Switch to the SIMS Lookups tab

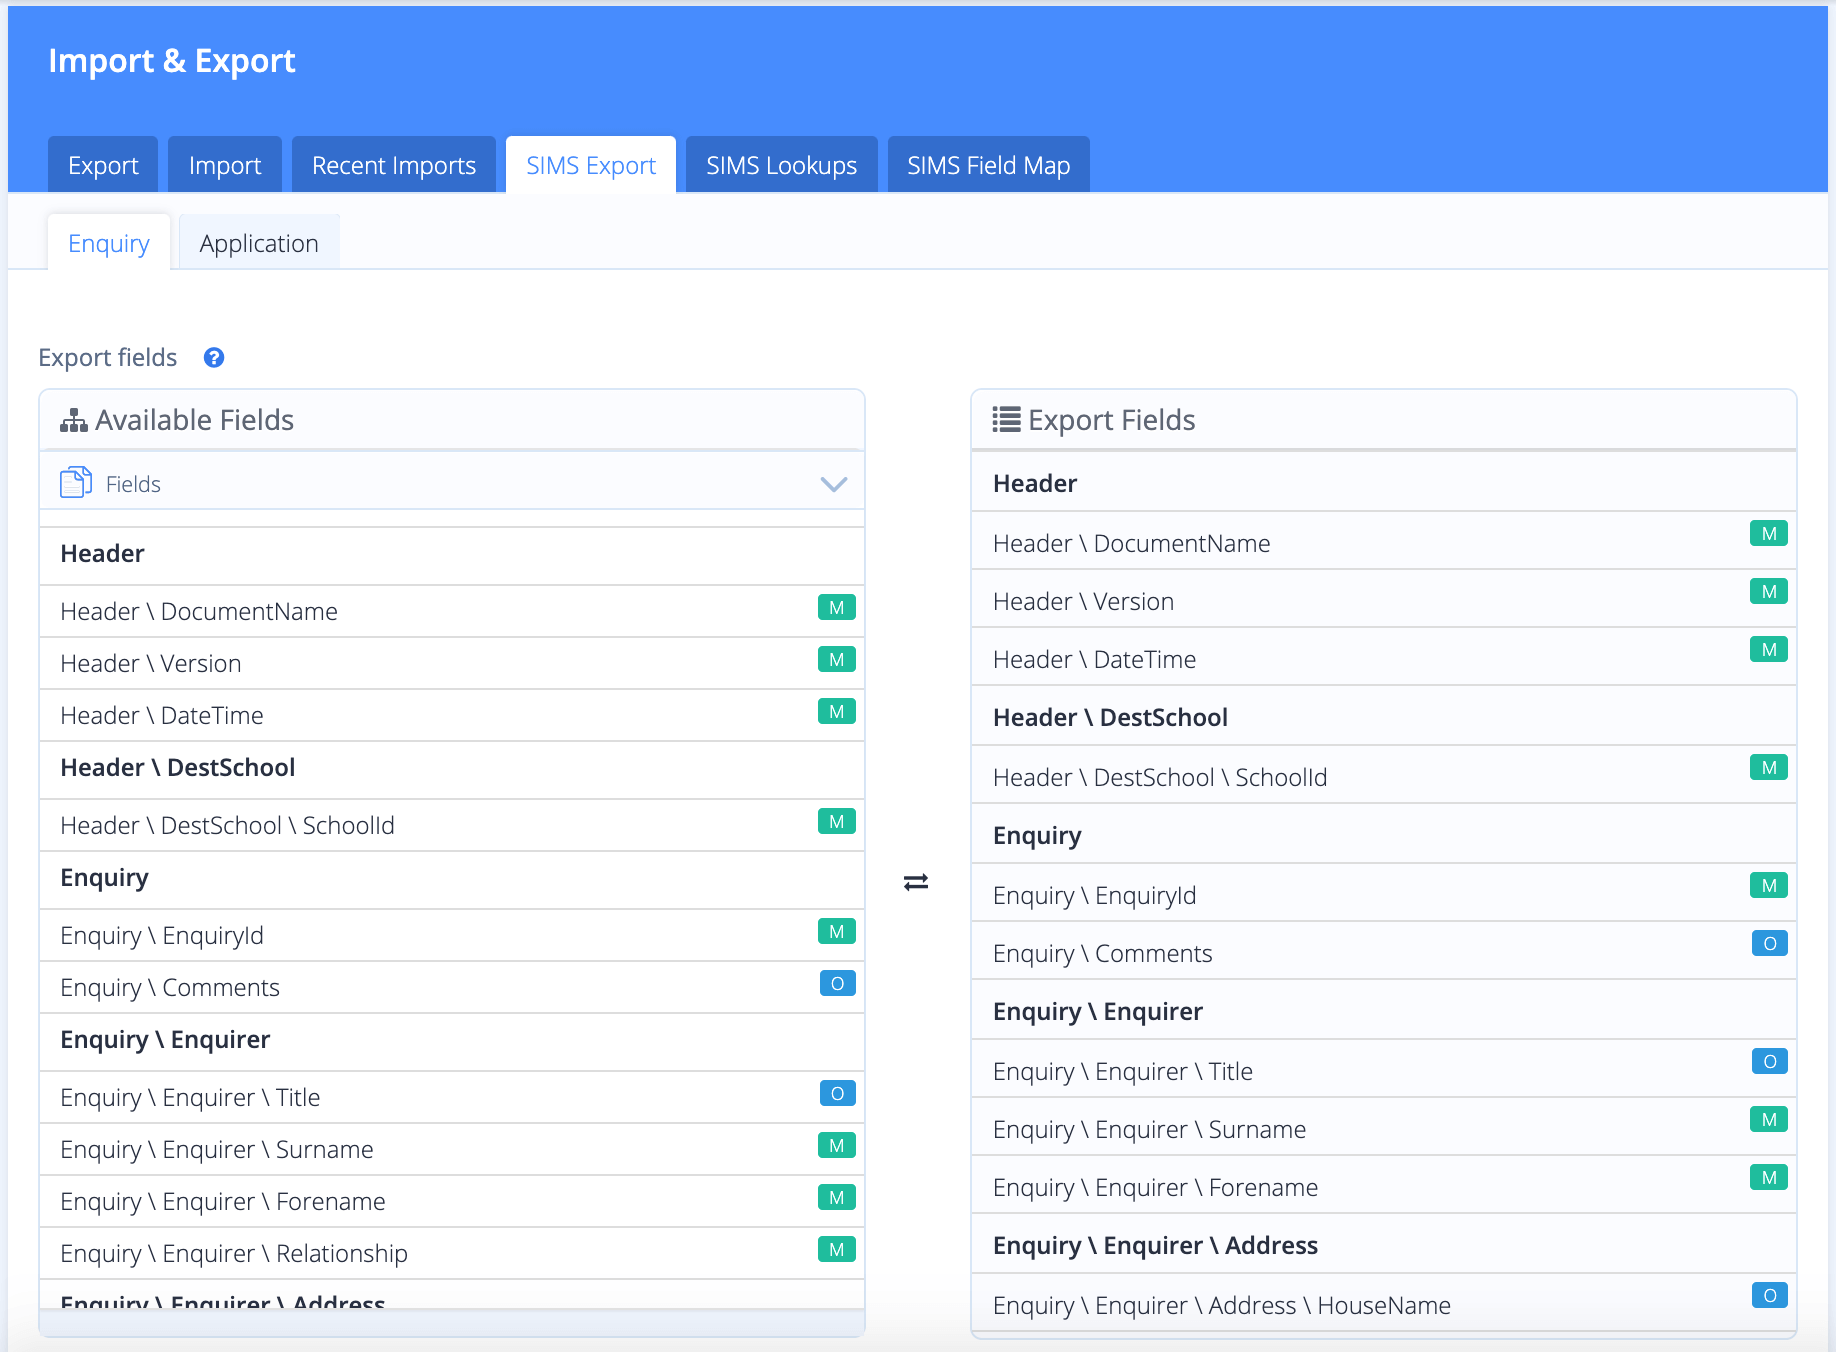pyautogui.click(x=781, y=165)
